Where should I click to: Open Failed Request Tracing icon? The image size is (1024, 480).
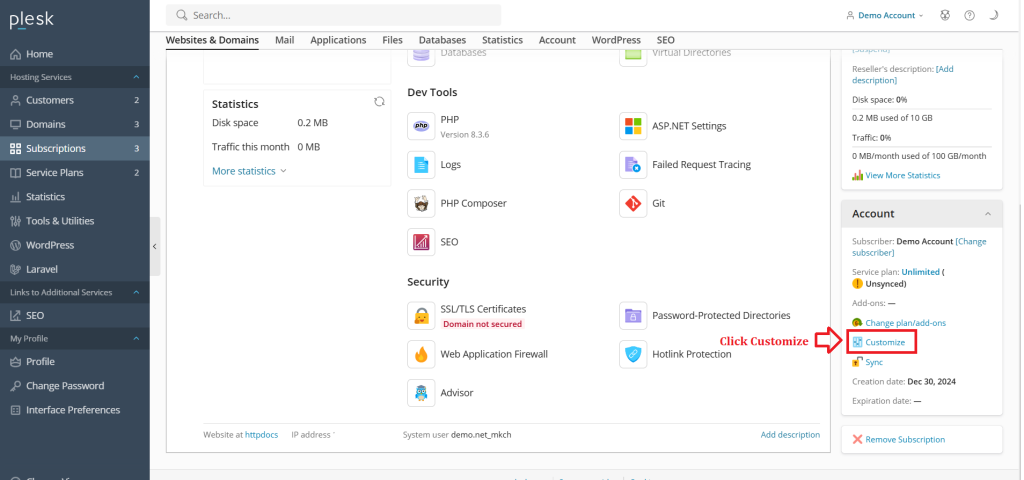pyautogui.click(x=633, y=165)
